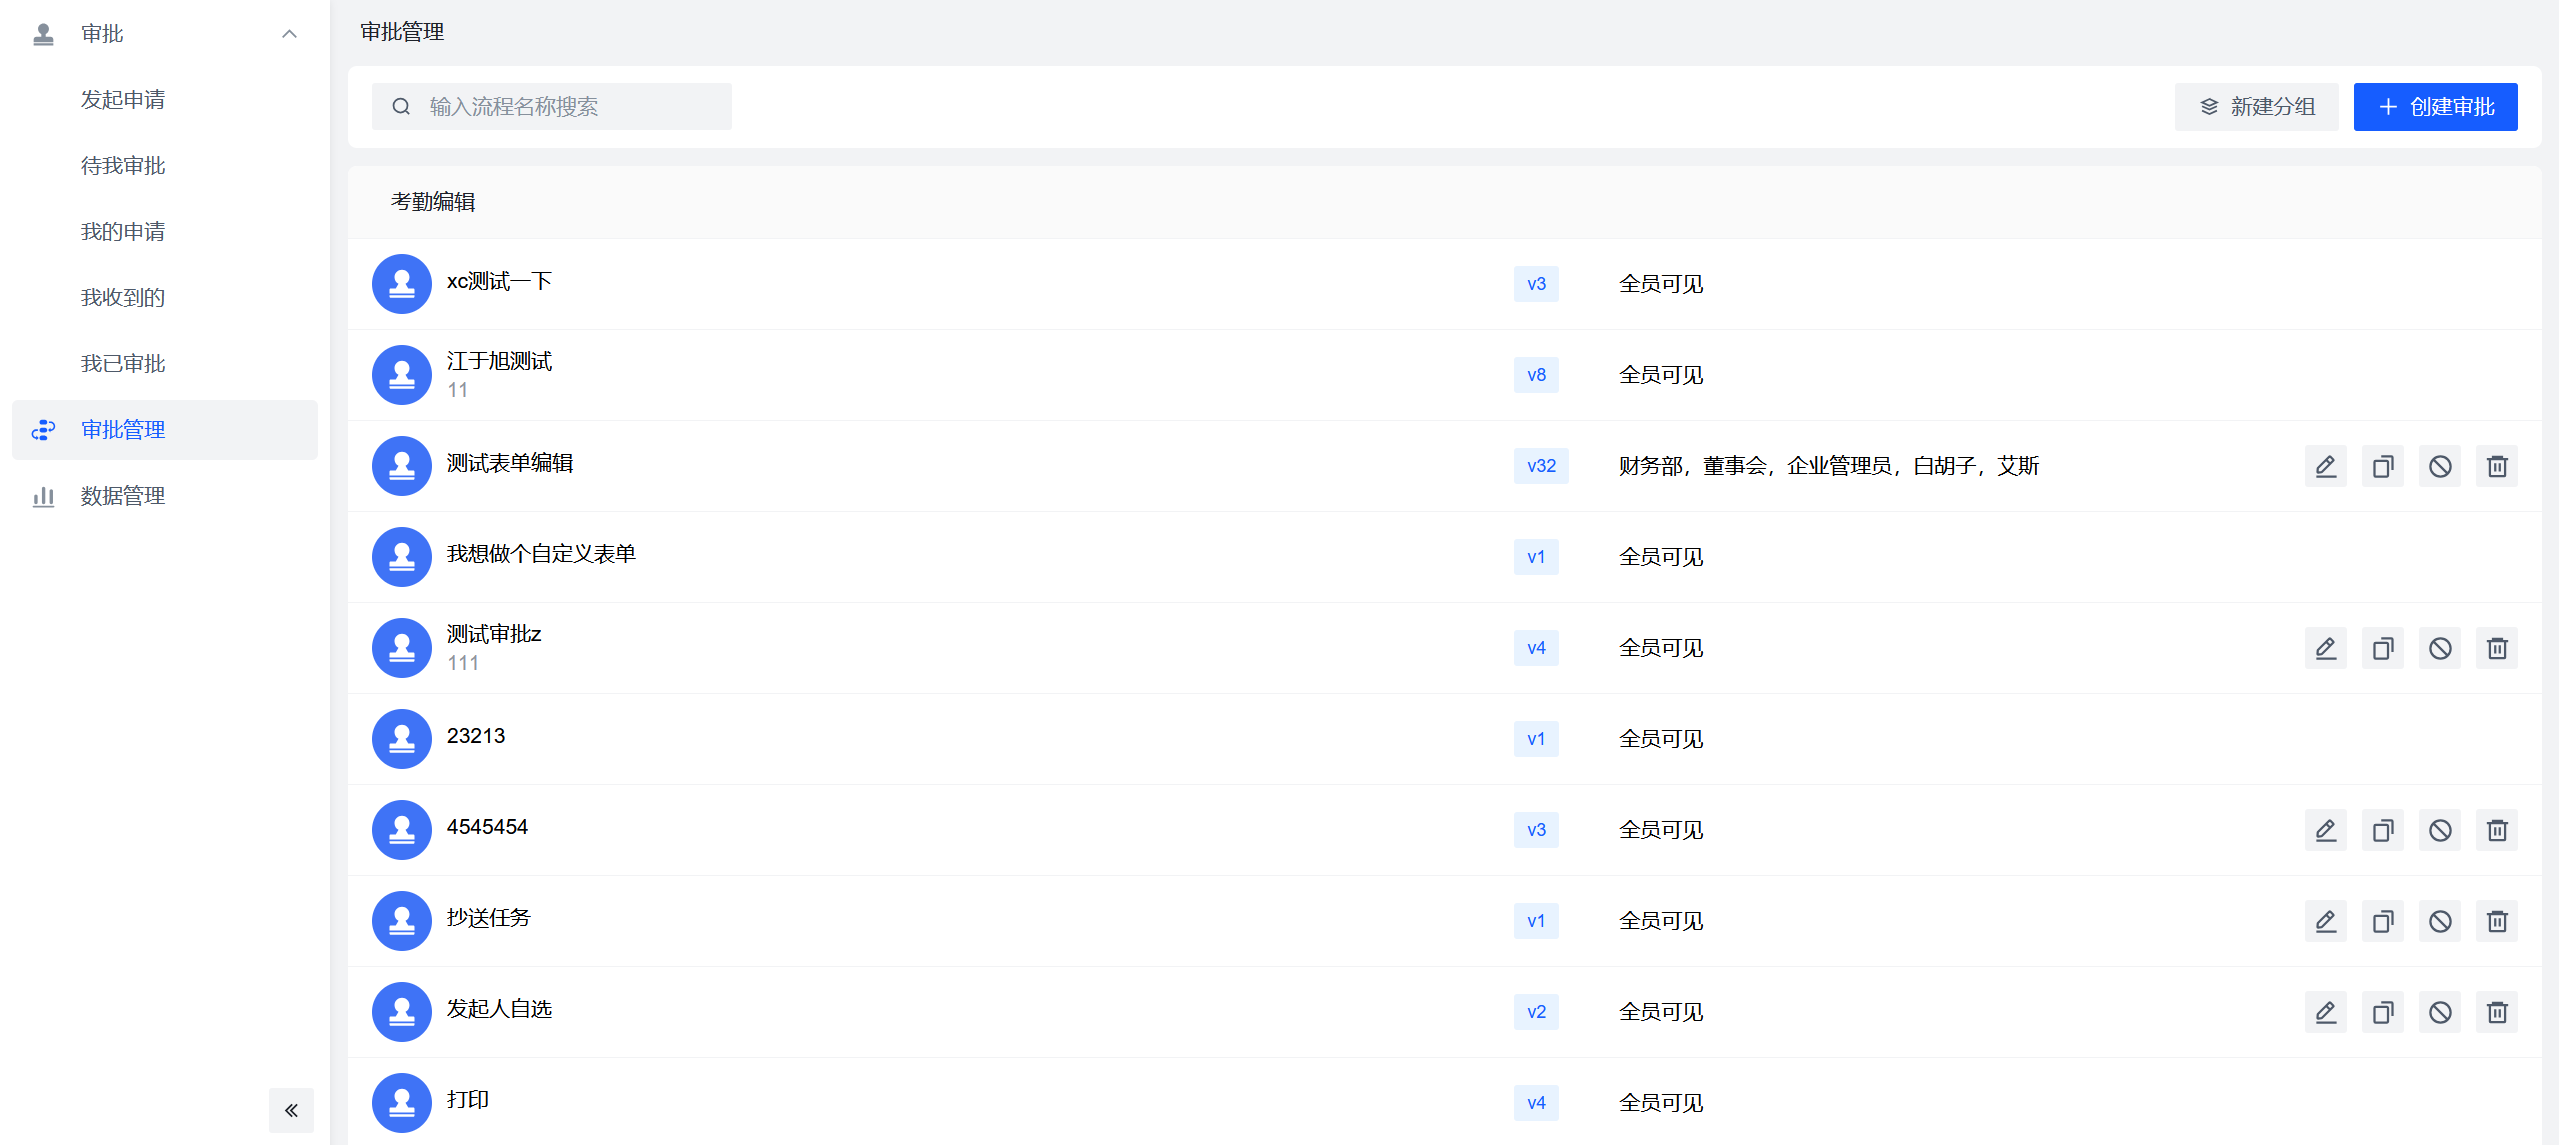Screen dimensions: 2559x1145
Task: Expand the 考勤编辑 group header
Action: (x=433, y=202)
